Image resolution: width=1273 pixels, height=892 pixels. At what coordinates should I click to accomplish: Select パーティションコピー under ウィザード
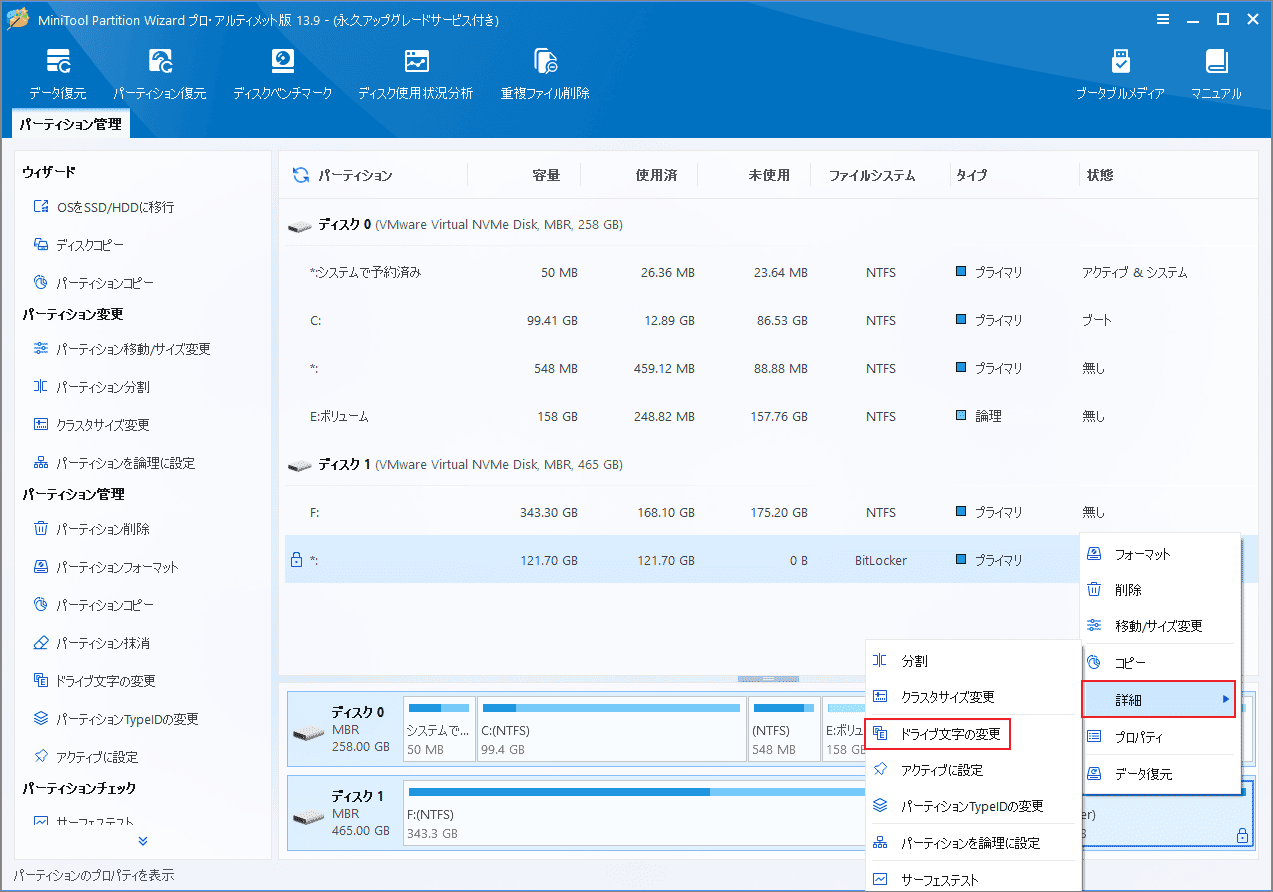point(94,283)
